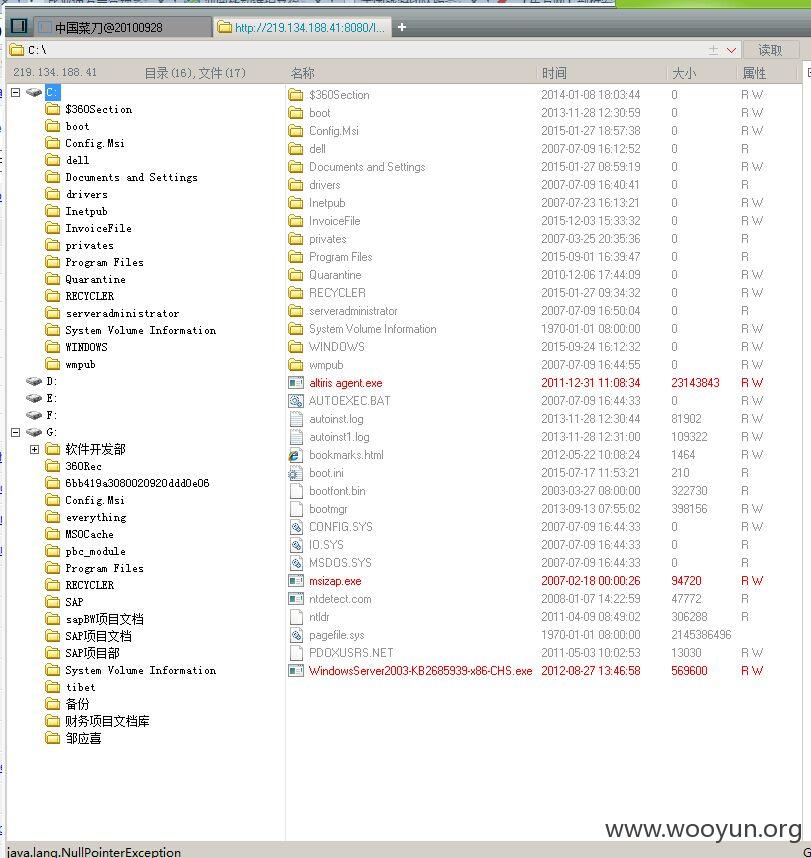
Task: Click the sidebar panel icon at top left
Action: pyautogui.click(x=19, y=26)
